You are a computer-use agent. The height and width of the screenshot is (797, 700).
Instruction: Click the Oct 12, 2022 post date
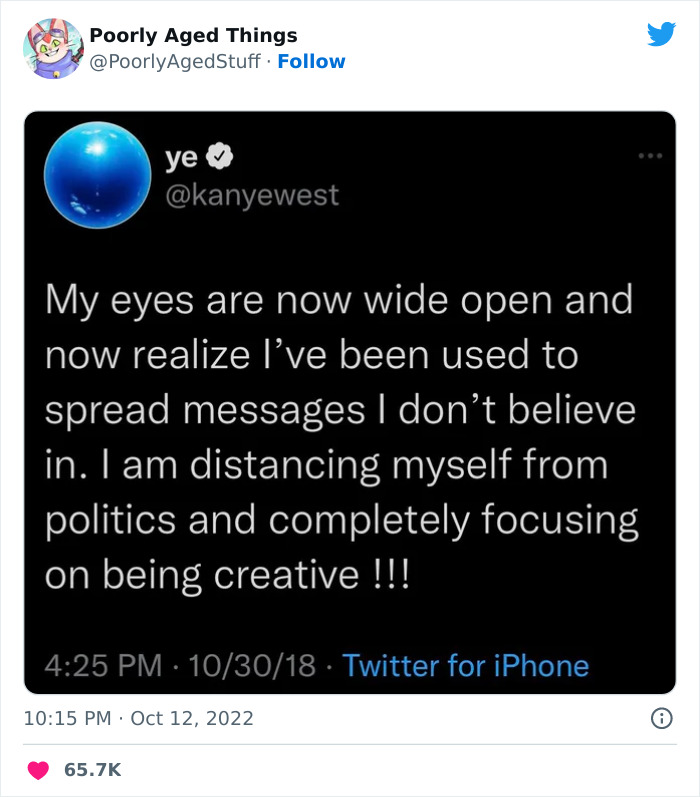[x=192, y=718]
